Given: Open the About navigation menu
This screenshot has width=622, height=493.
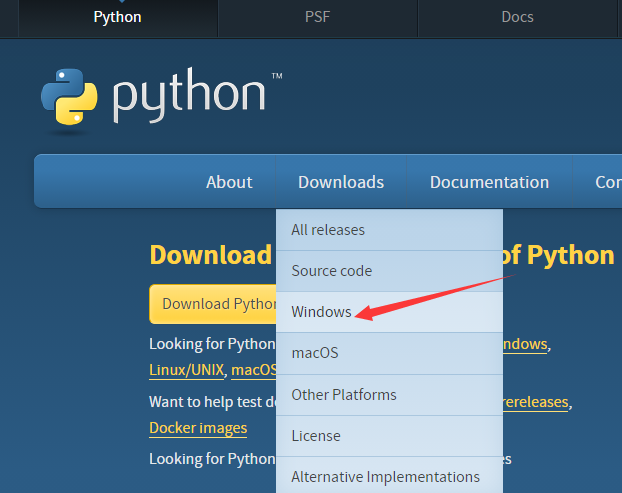Looking at the screenshot, I should tap(229, 182).
